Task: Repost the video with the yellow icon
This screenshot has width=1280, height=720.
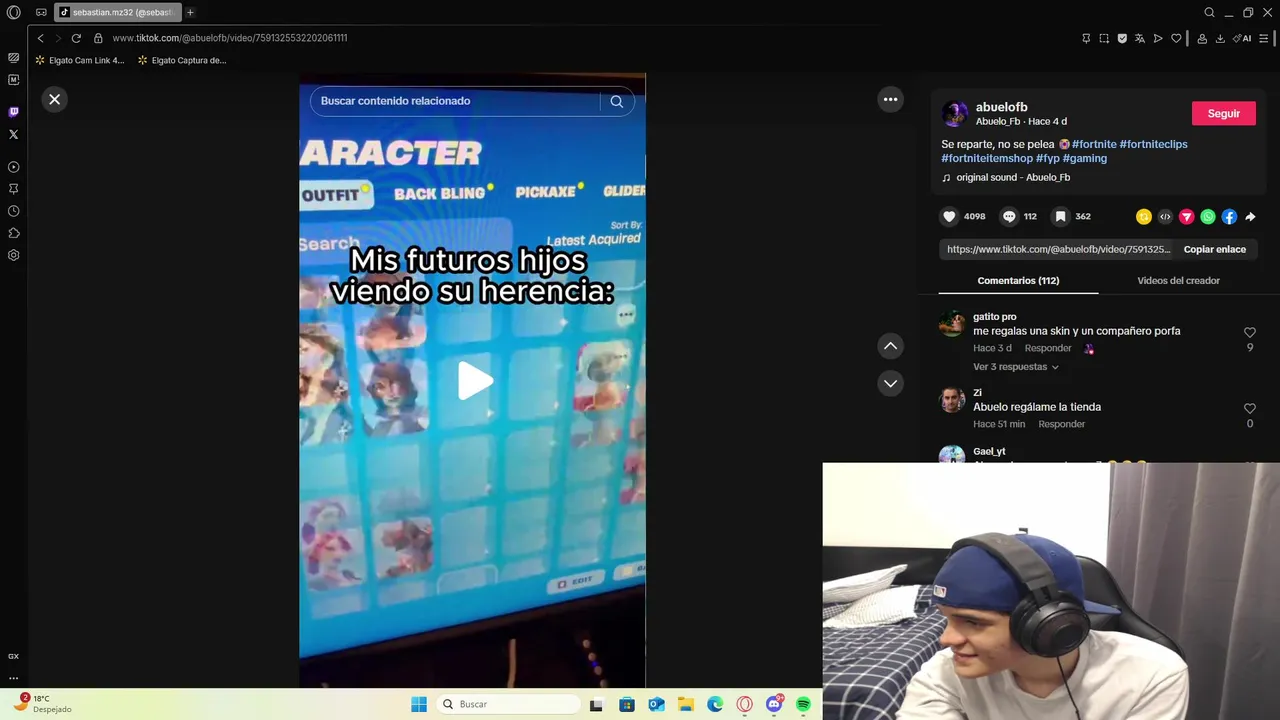Action: pos(1144,217)
